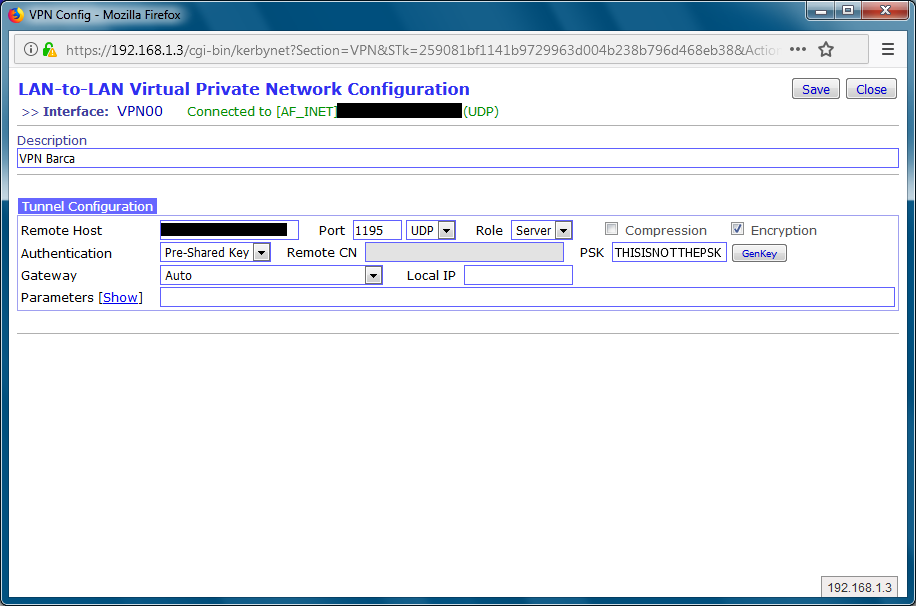Viewport: 916px width, 606px height.
Task: Save the VPN configuration
Action: click(815, 89)
